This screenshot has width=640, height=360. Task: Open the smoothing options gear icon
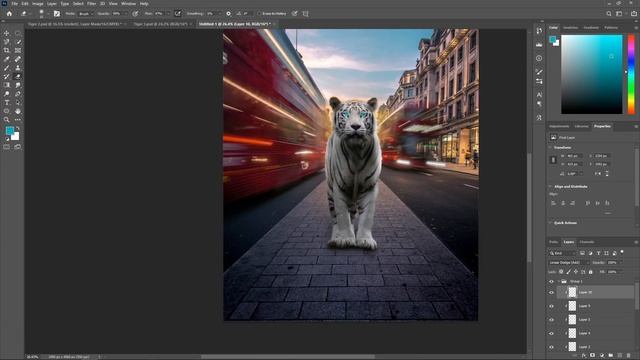pos(228,13)
